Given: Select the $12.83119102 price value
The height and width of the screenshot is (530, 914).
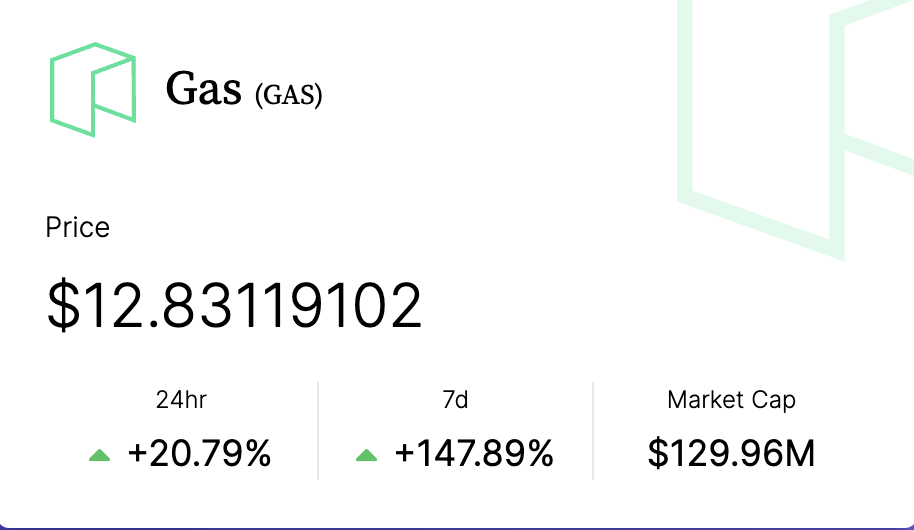Looking at the screenshot, I should tap(234, 305).
